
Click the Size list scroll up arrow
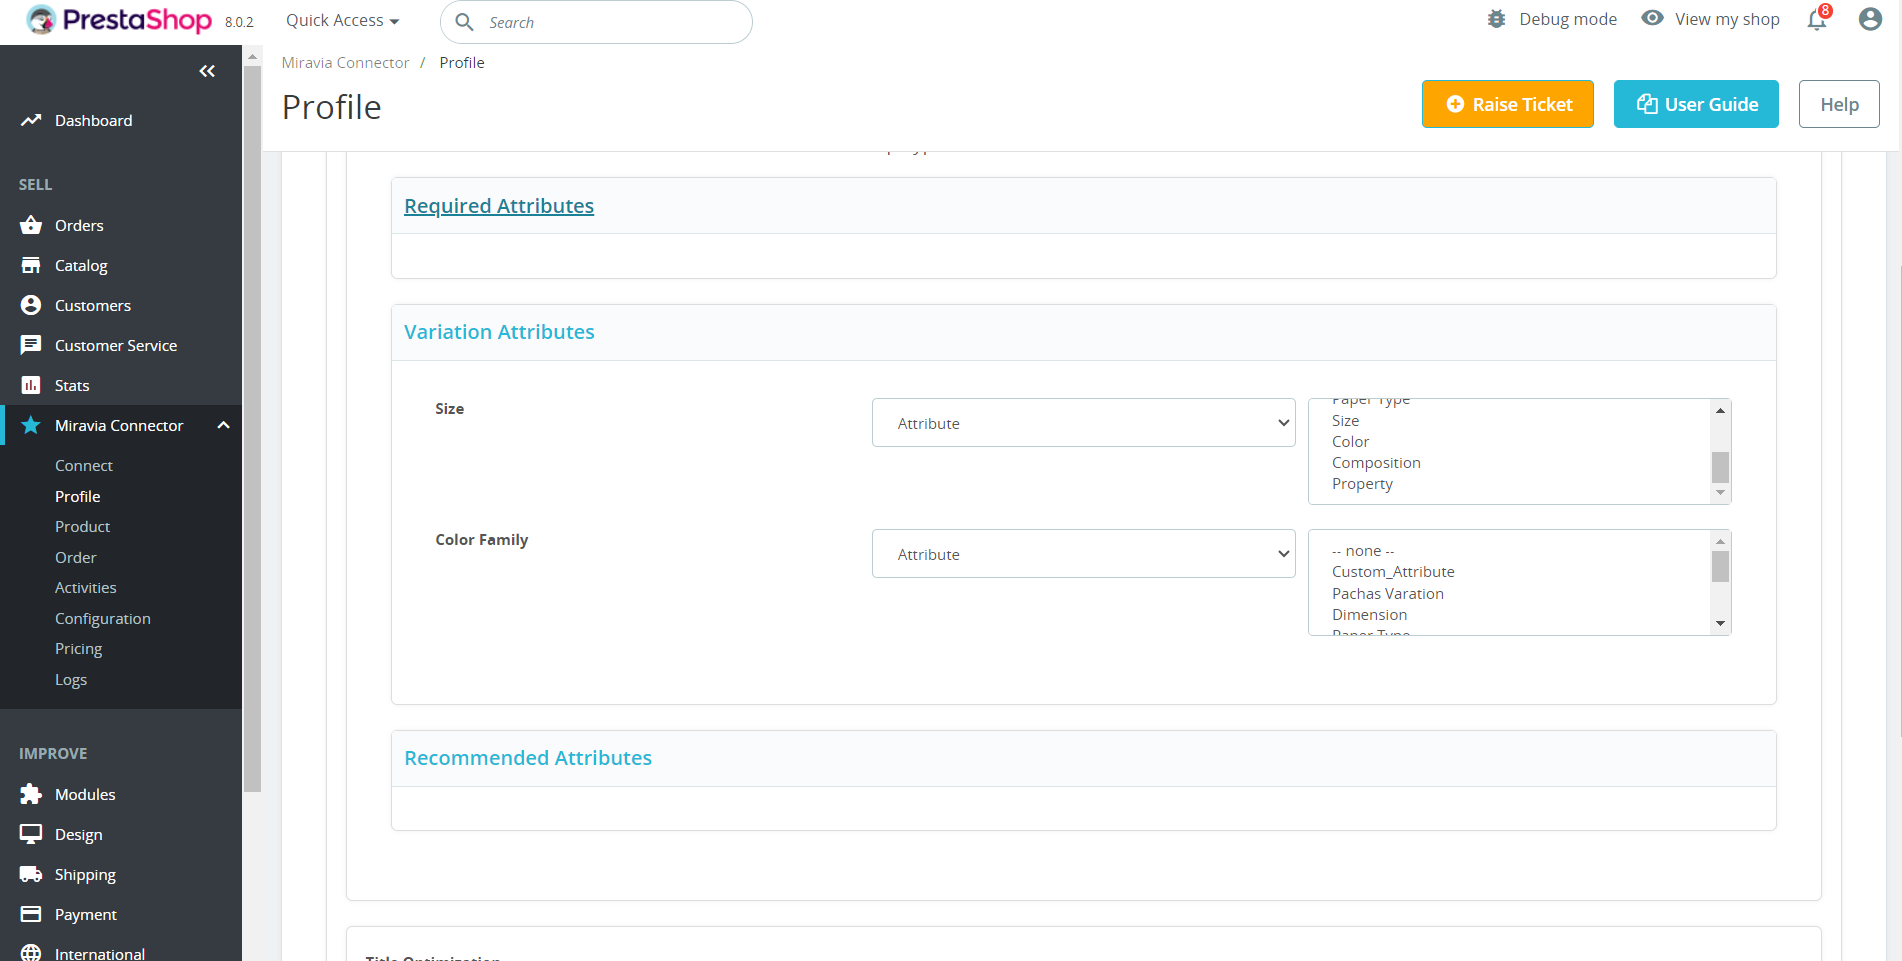1720,410
